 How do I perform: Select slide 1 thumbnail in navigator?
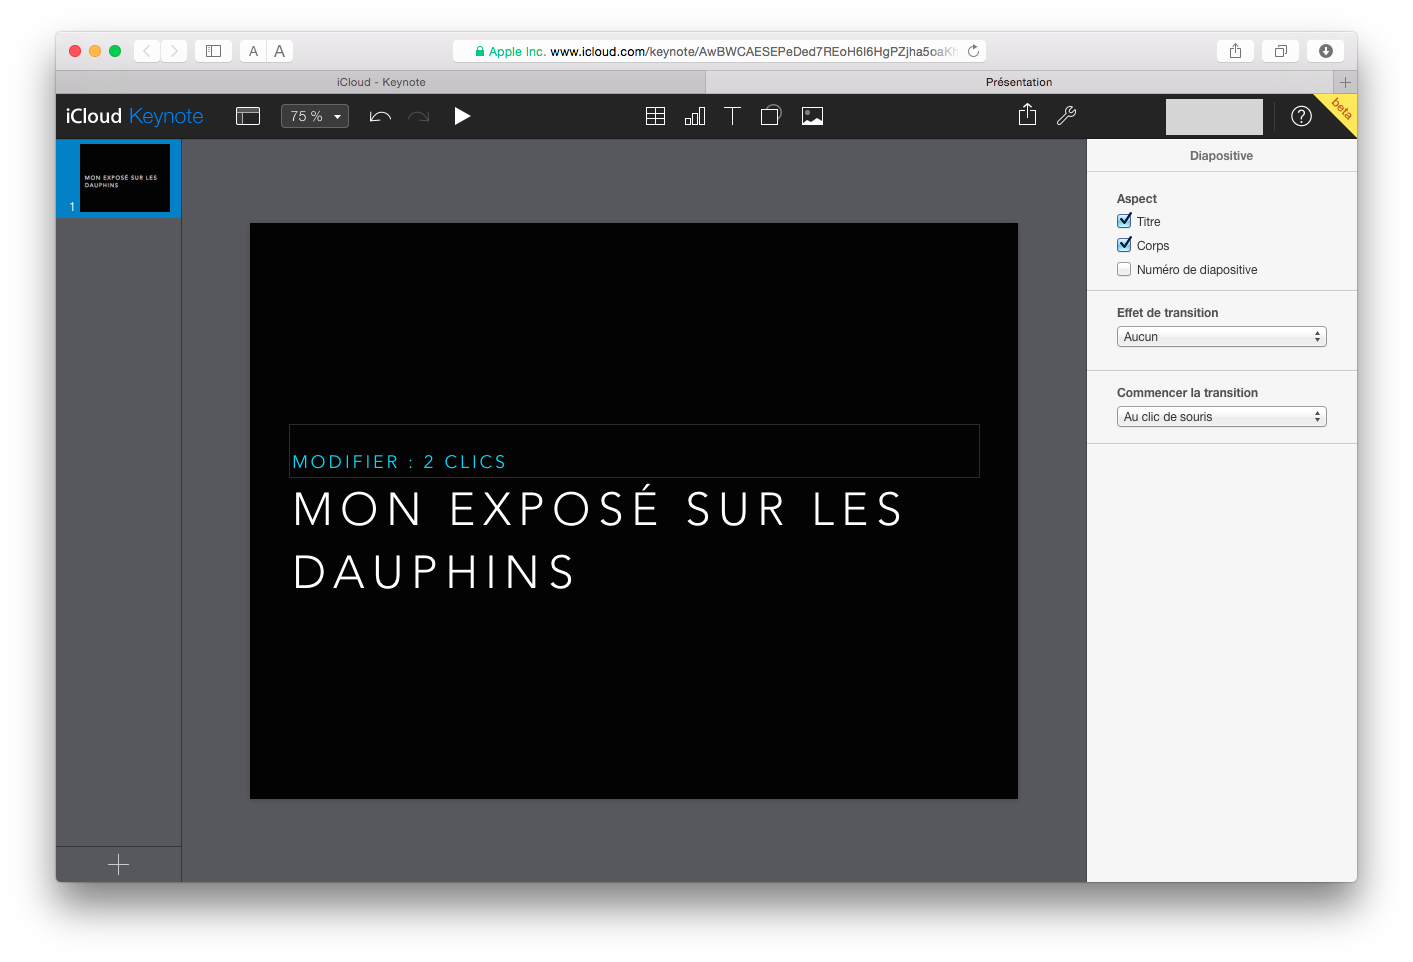tap(124, 178)
